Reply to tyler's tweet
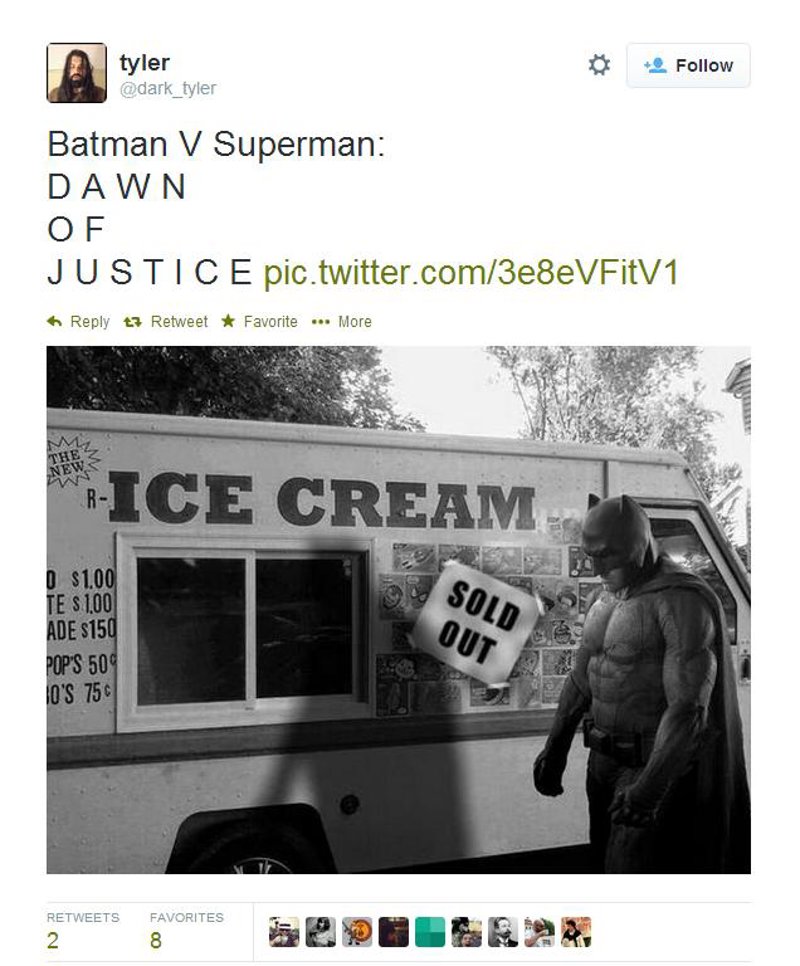This screenshot has width=800, height=966. pyautogui.click(x=79, y=321)
